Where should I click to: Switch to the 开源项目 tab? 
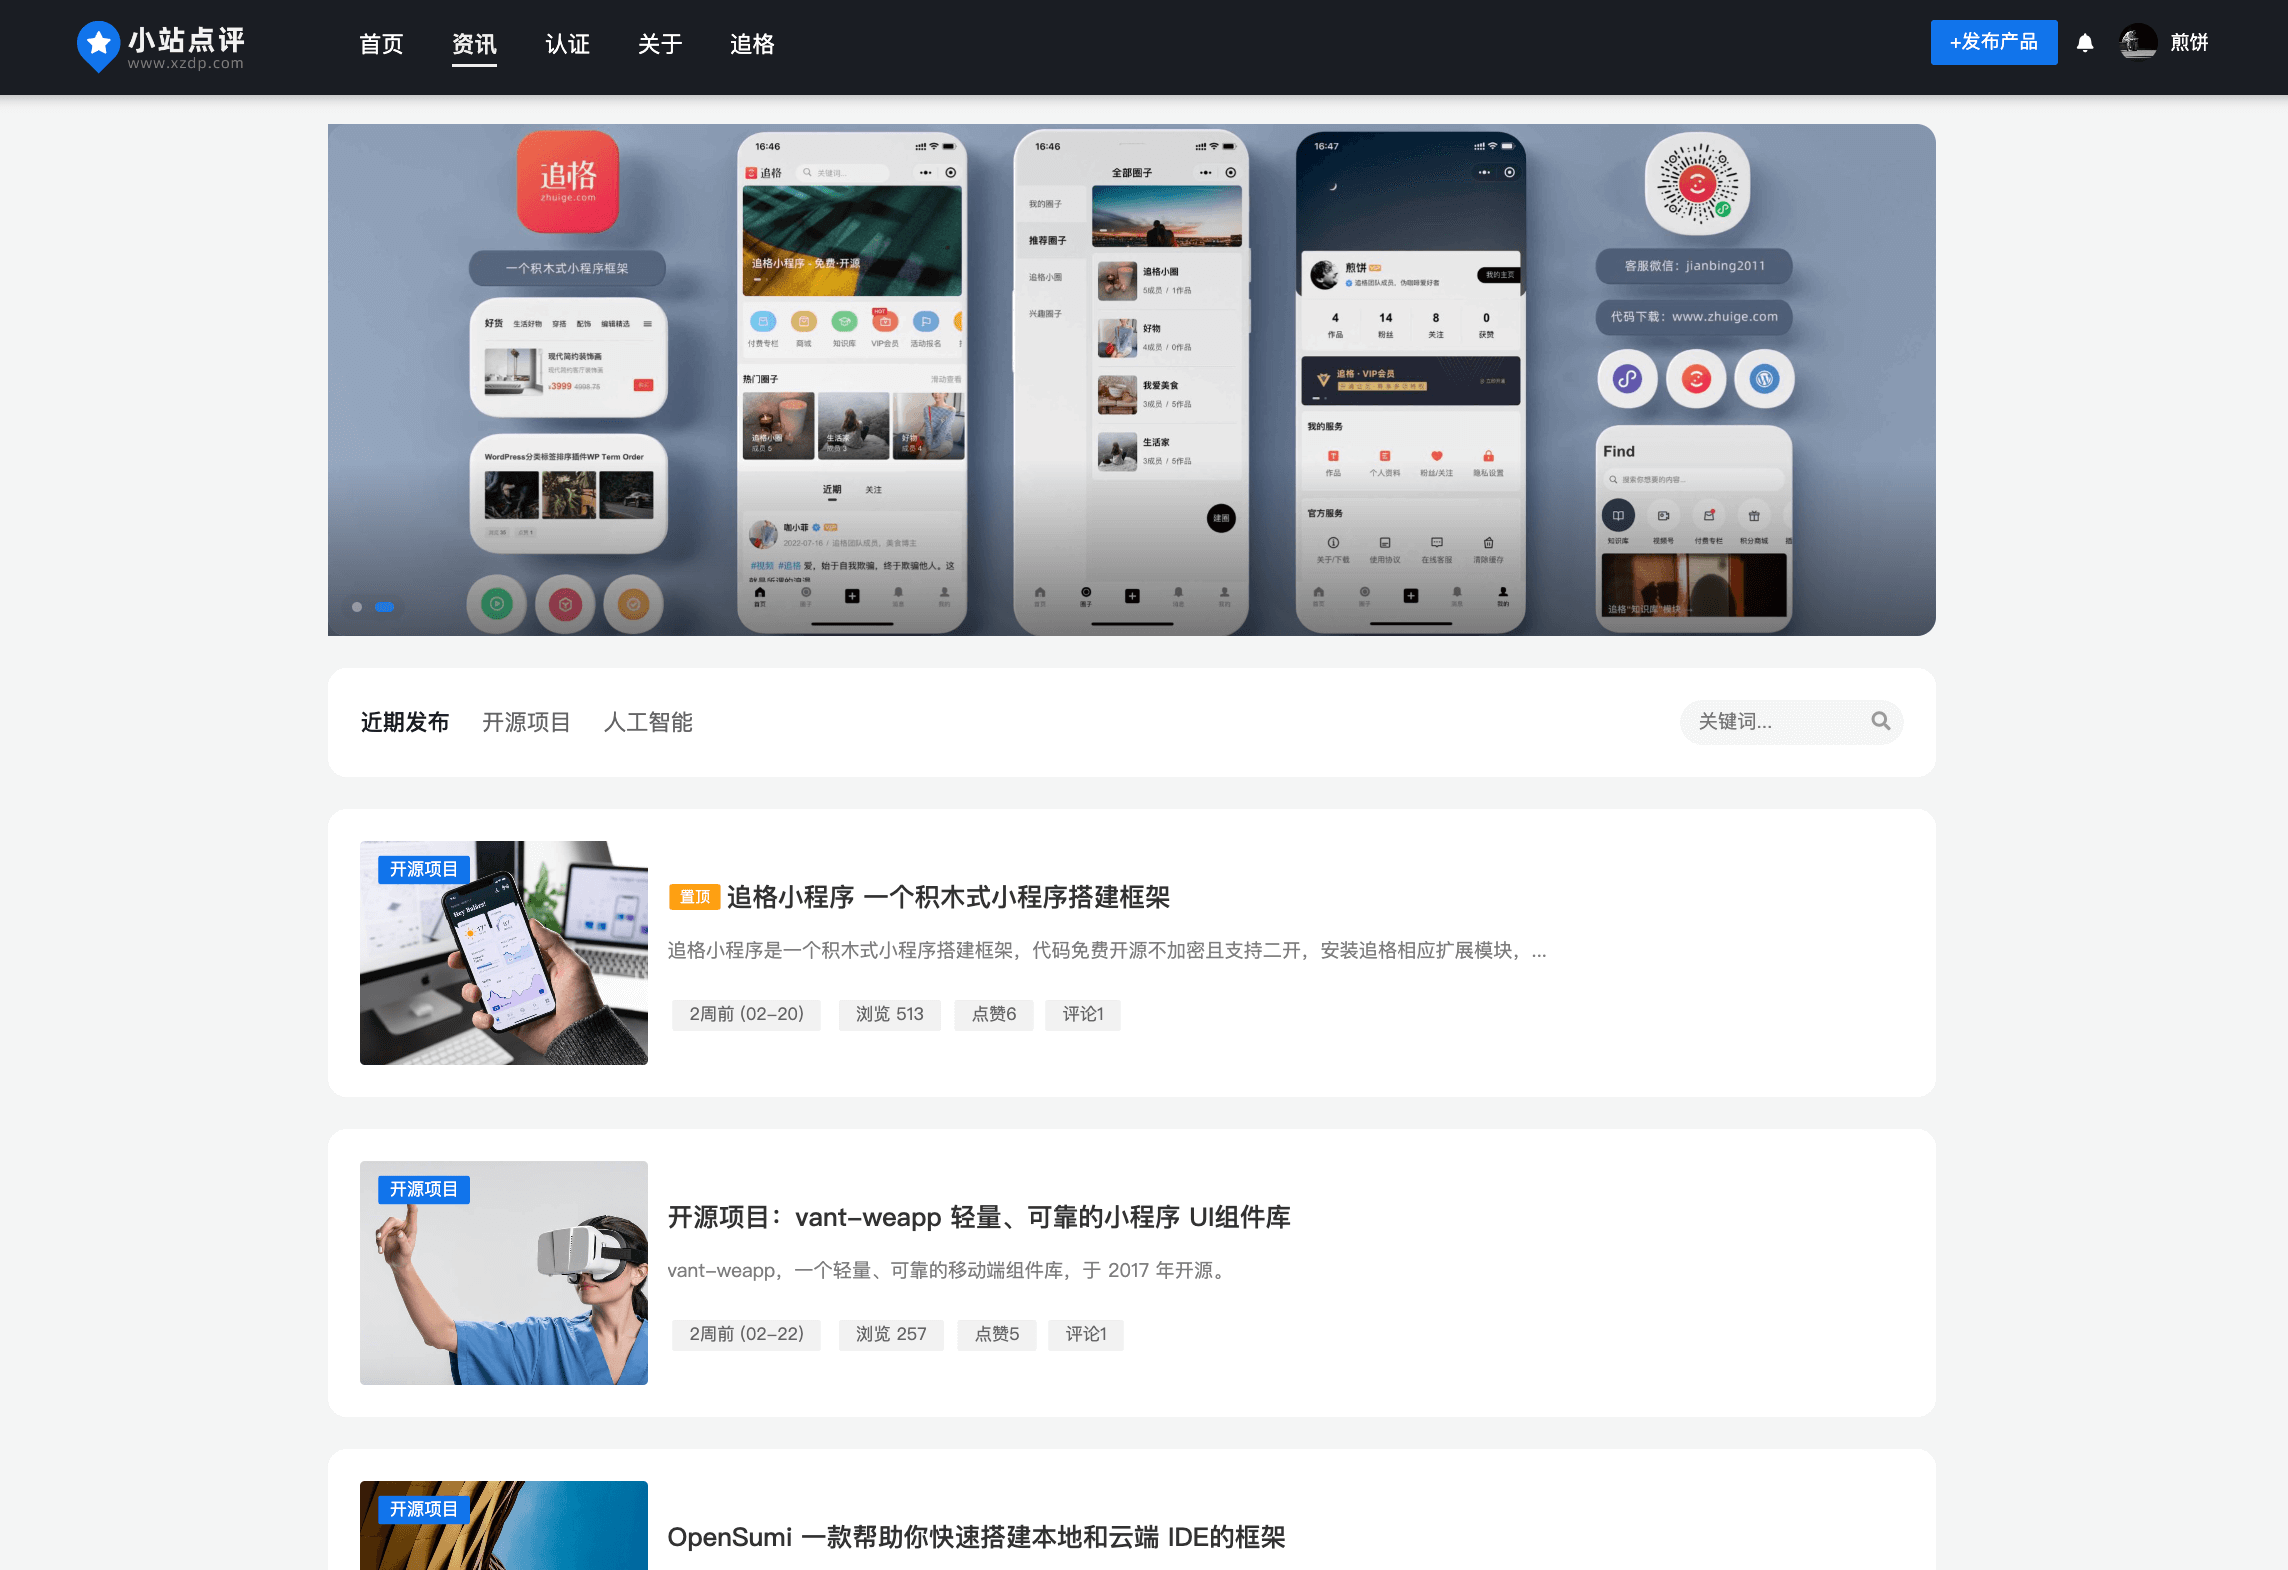(526, 722)
